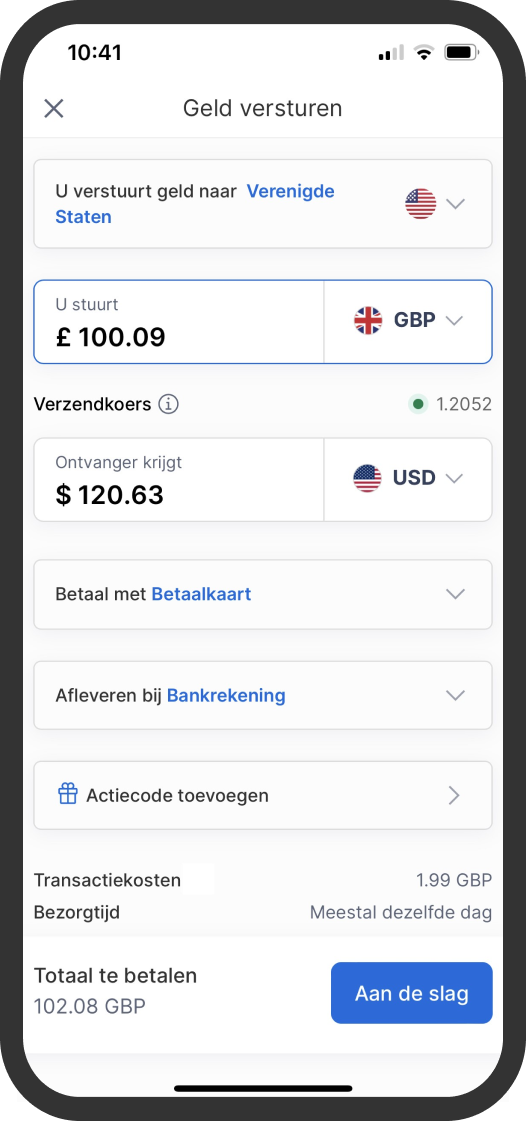
Task: Tap the US flag next to USD
Action: point(367,478)
